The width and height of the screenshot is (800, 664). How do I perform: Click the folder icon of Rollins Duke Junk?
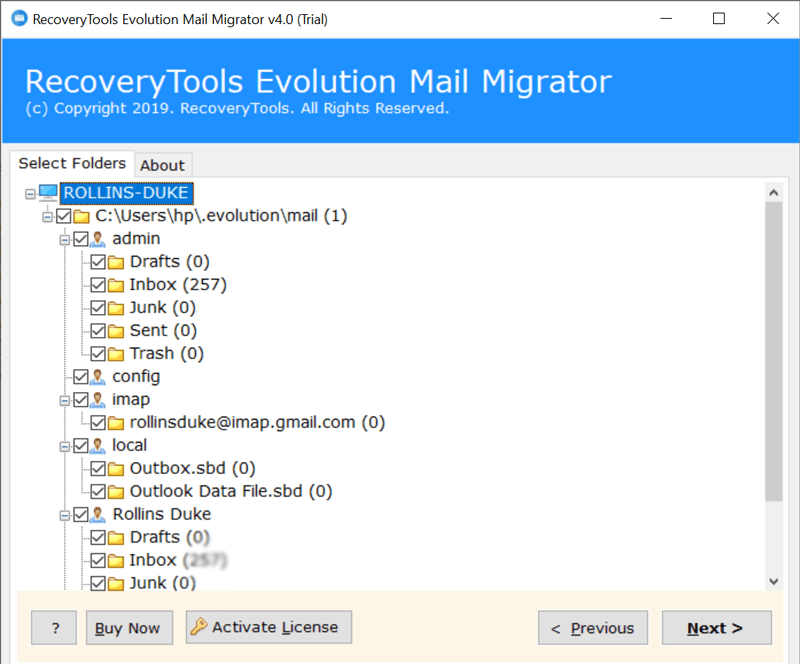click(116, 583)
